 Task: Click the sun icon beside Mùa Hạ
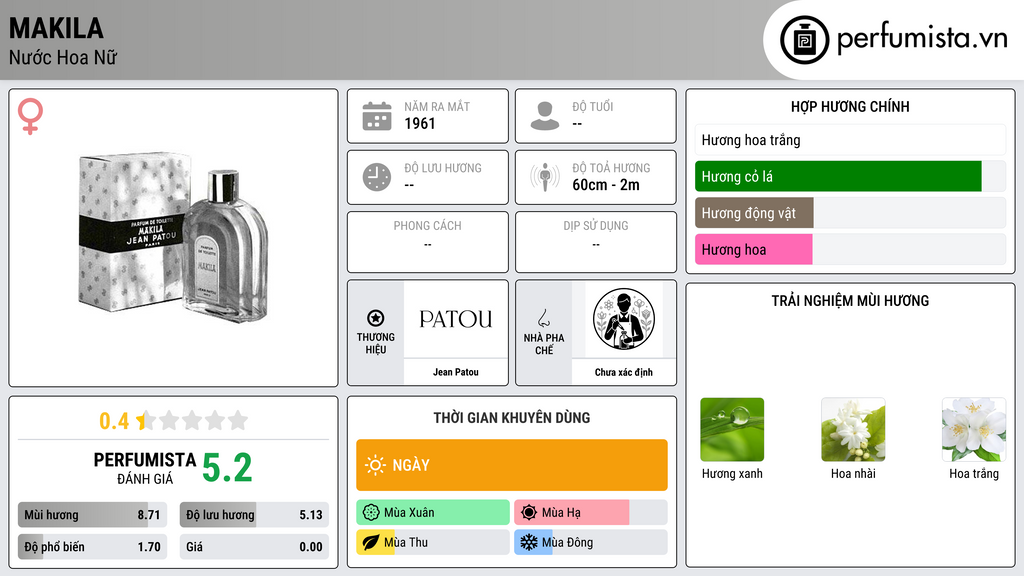tap(529, 512)
